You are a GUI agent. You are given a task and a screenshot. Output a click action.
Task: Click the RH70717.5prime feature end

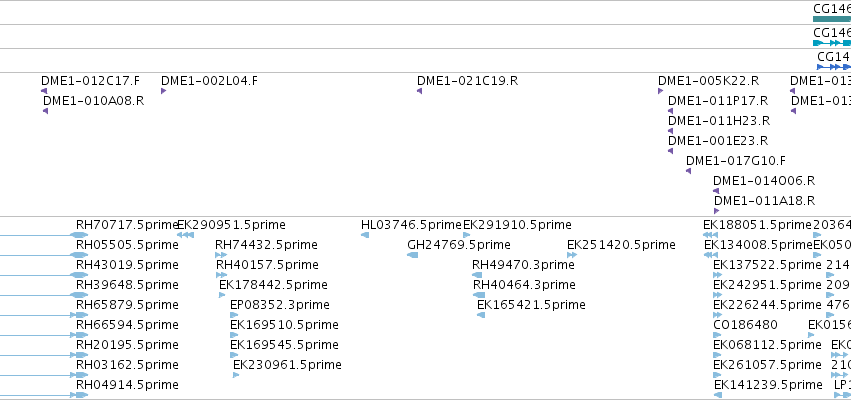(x=79, y=235)
